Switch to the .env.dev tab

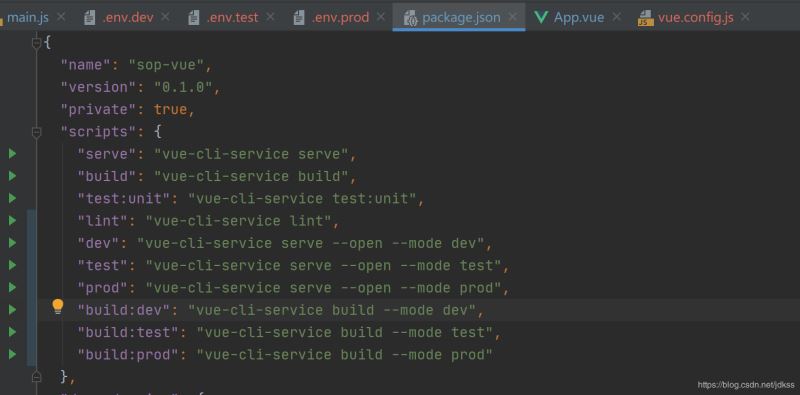click(x=128, y=17)
